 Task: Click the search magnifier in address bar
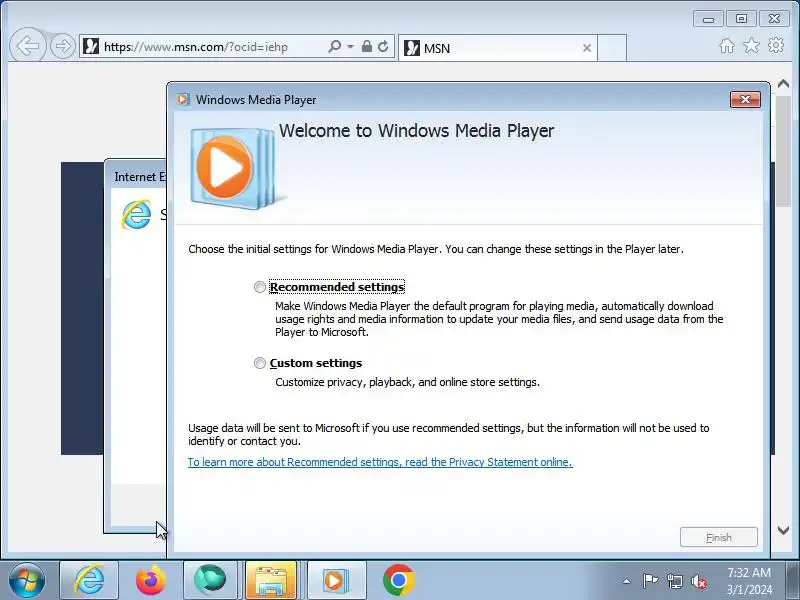[334, 46]
